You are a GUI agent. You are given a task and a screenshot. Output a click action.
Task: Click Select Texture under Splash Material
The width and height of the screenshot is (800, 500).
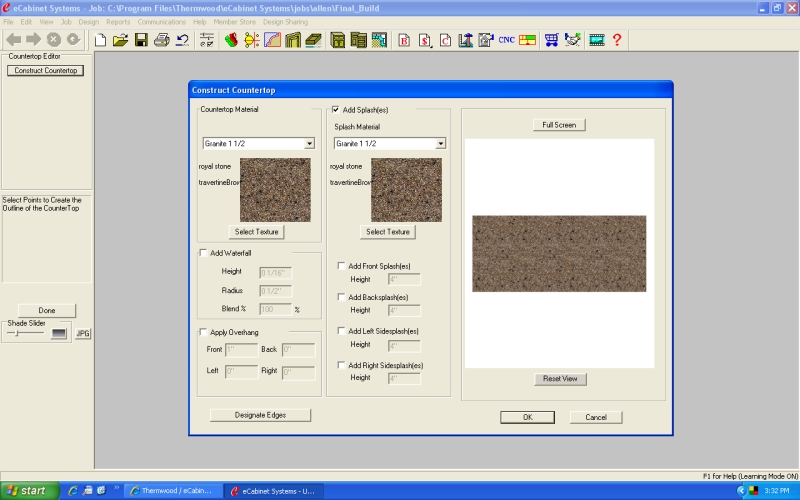(x=388, y=232)
